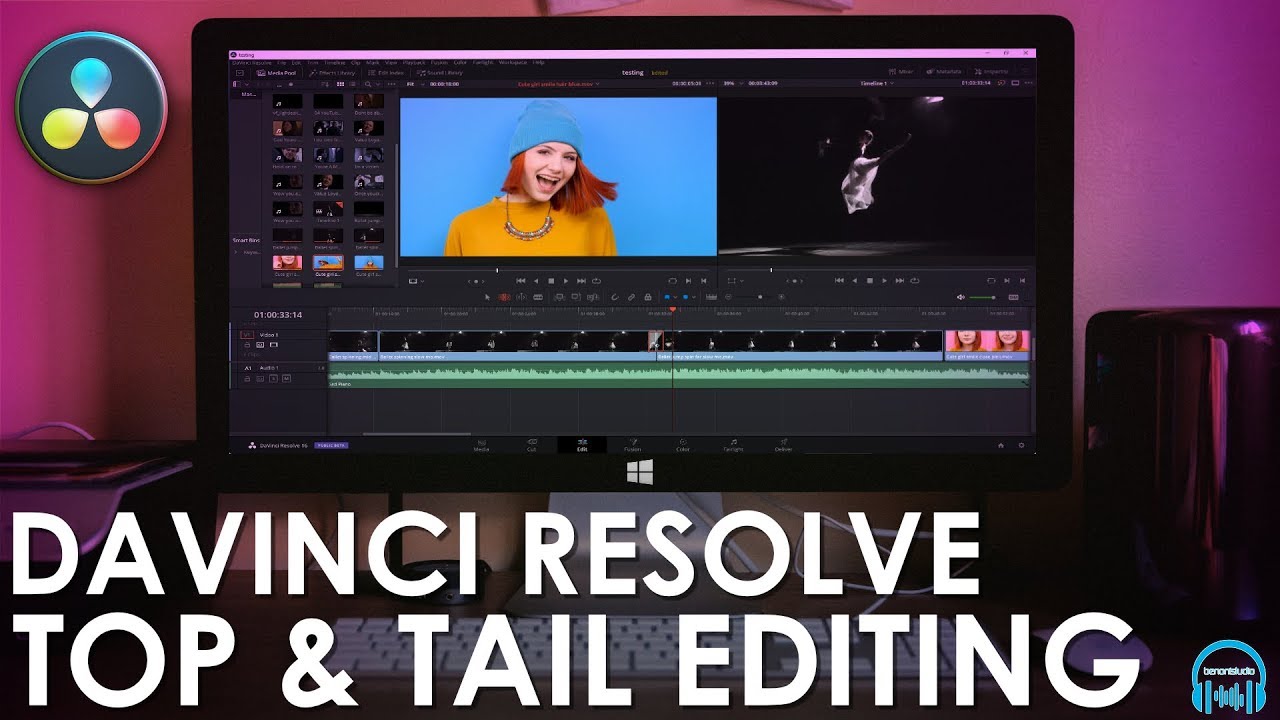Disable the Video 1 track
This screenshot has height=720, width=1280.
coord(274,345)
